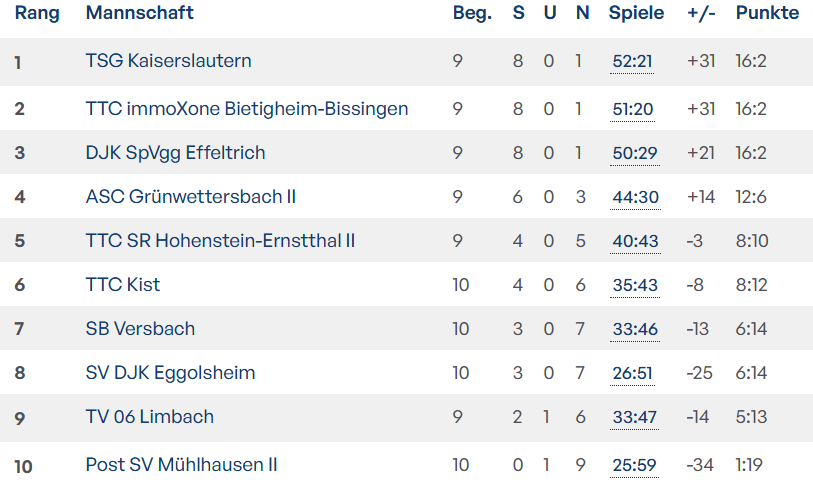Open the 26:51 score of Eggolsheim
Image resolution: width=813 pixels, height=489 pixels.
click(x=632, y=374)
